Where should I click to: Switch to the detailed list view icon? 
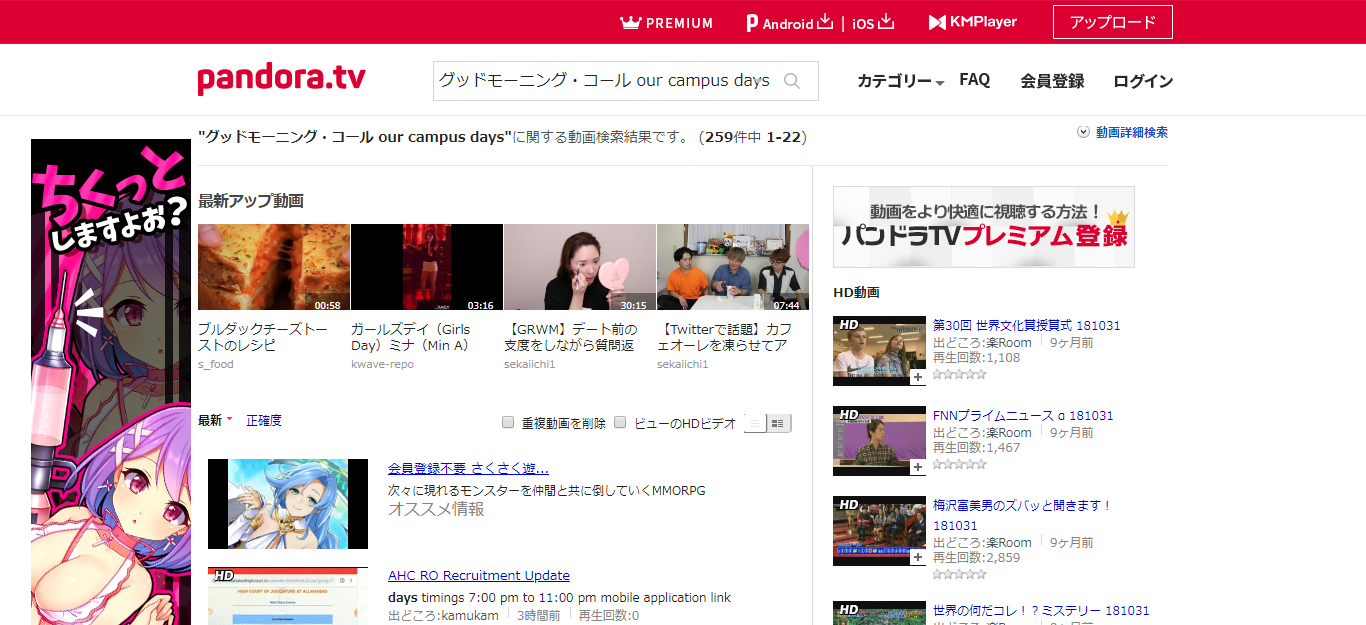click(778, 423)
